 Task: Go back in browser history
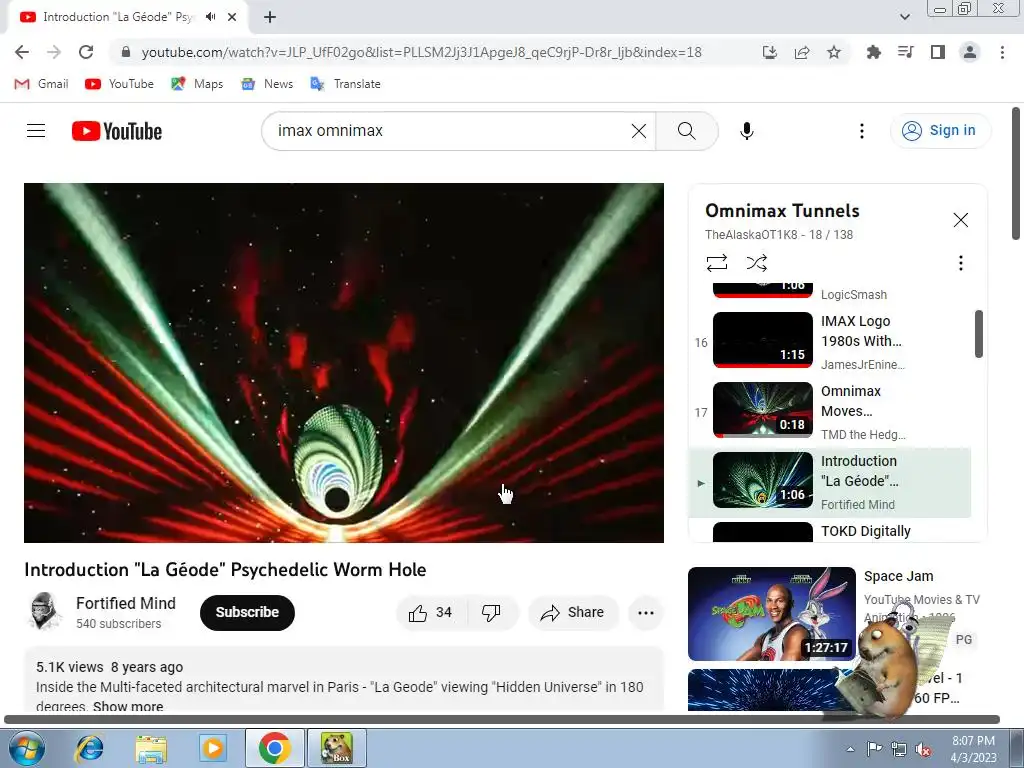point(22,52)
